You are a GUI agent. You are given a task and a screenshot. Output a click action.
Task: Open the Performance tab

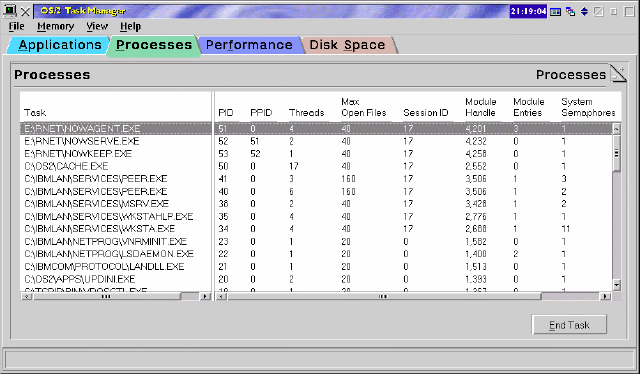249,45
